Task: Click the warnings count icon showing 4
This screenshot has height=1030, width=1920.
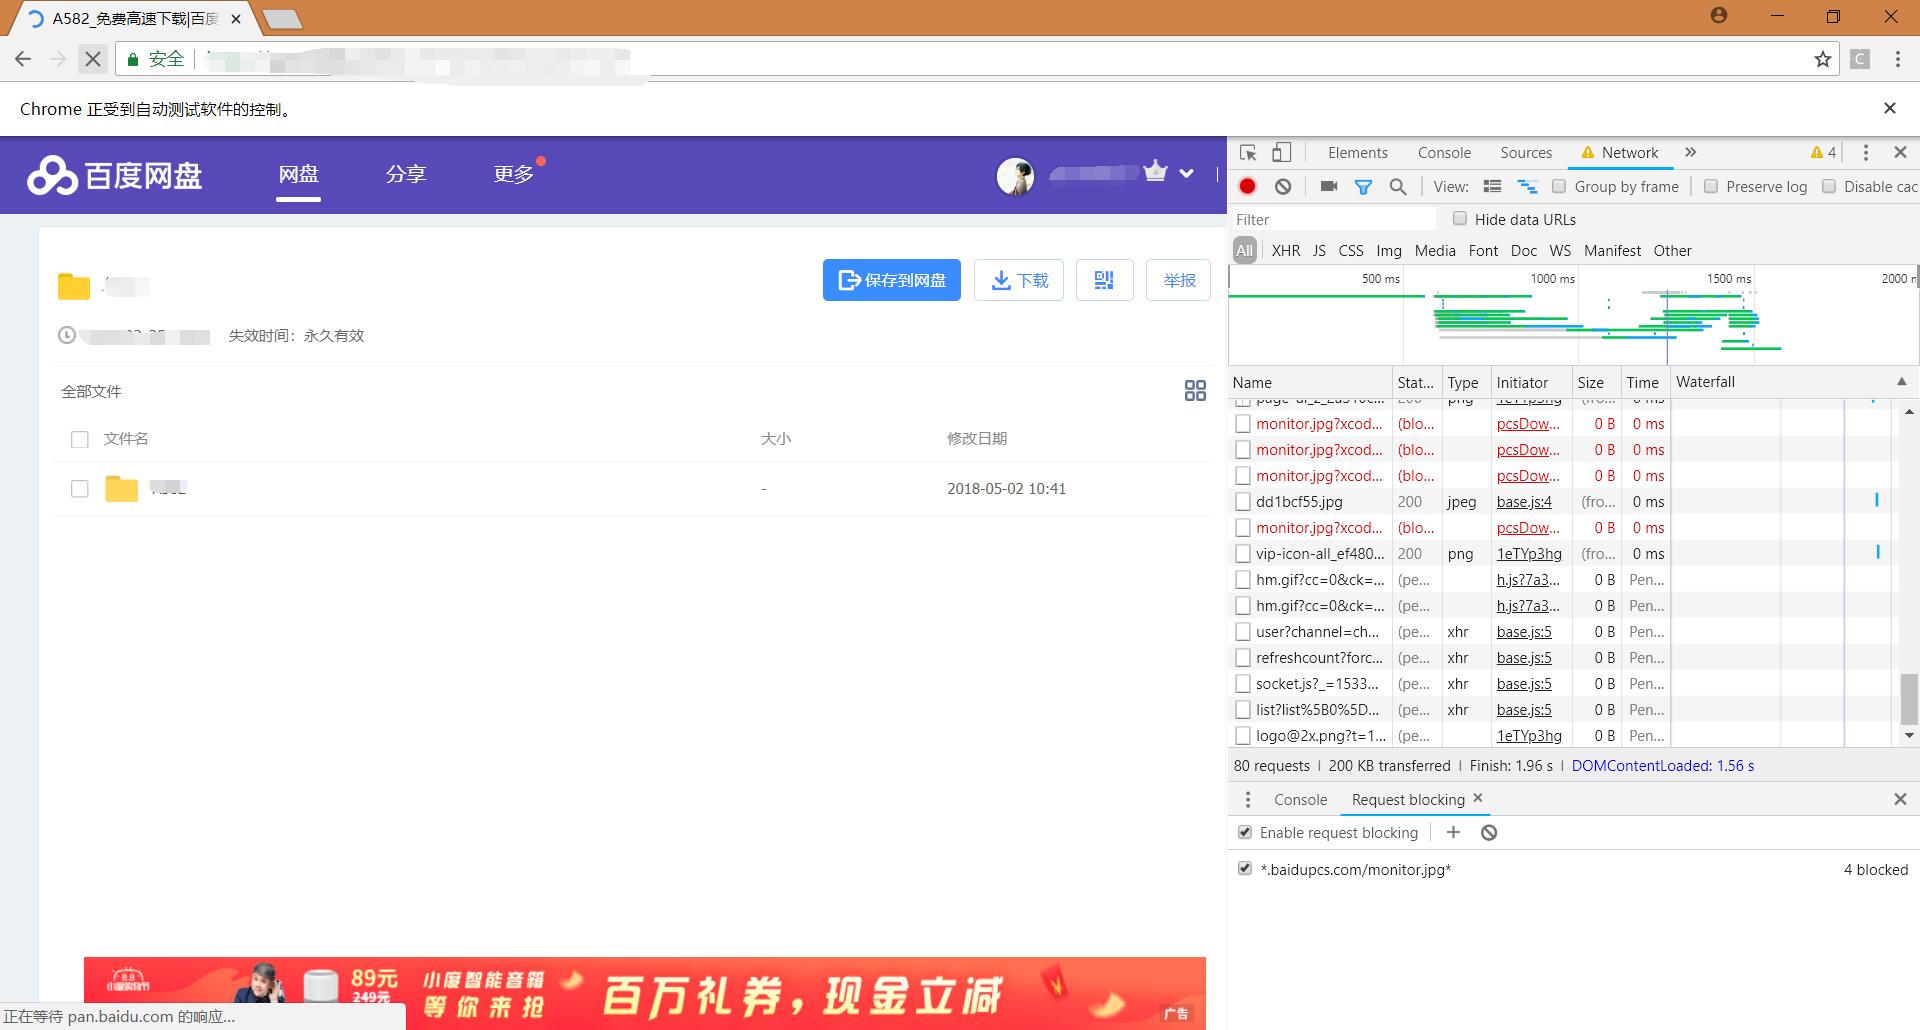Action: 1823,153
